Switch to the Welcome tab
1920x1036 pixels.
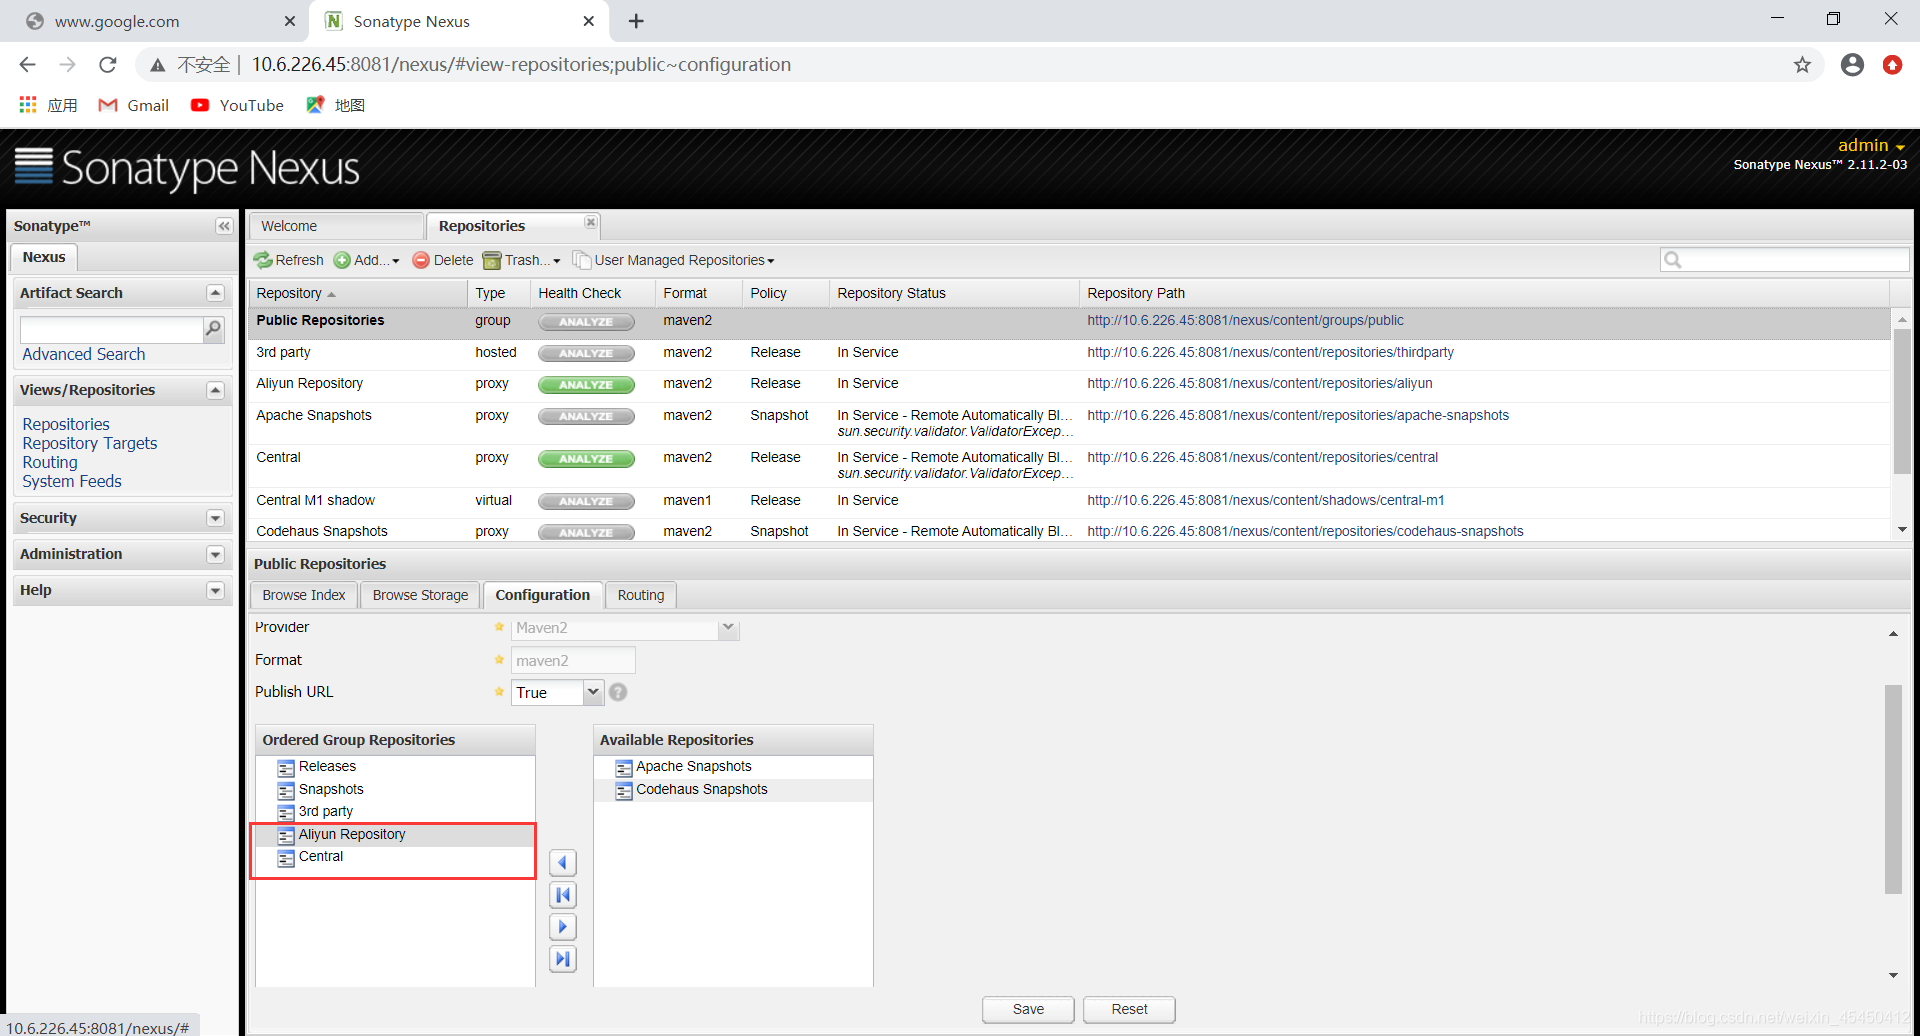pyautogui.click(x=336, y=226)
